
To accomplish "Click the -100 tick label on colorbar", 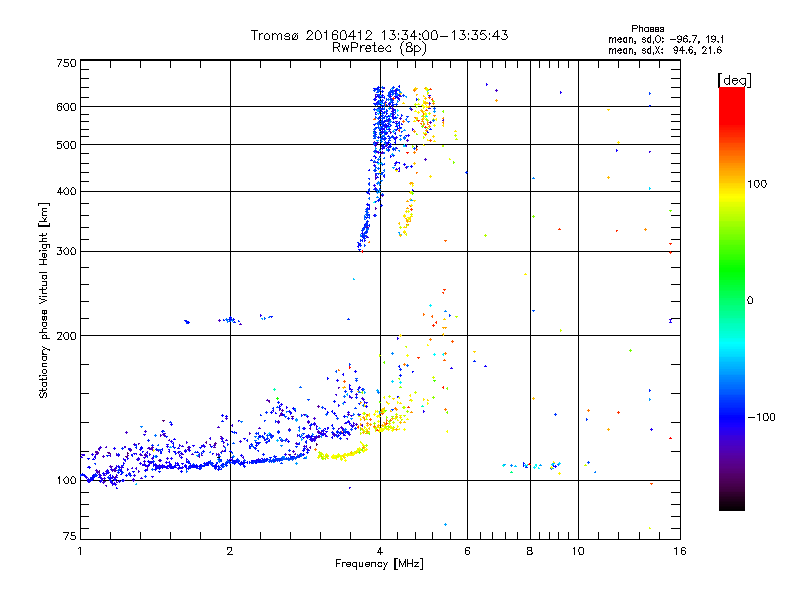I will [x=760, y=417].
